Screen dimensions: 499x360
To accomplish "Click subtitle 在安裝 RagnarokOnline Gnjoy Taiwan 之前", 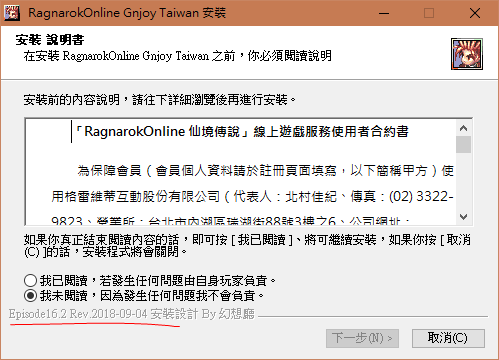I will click(x=129, y=56).
